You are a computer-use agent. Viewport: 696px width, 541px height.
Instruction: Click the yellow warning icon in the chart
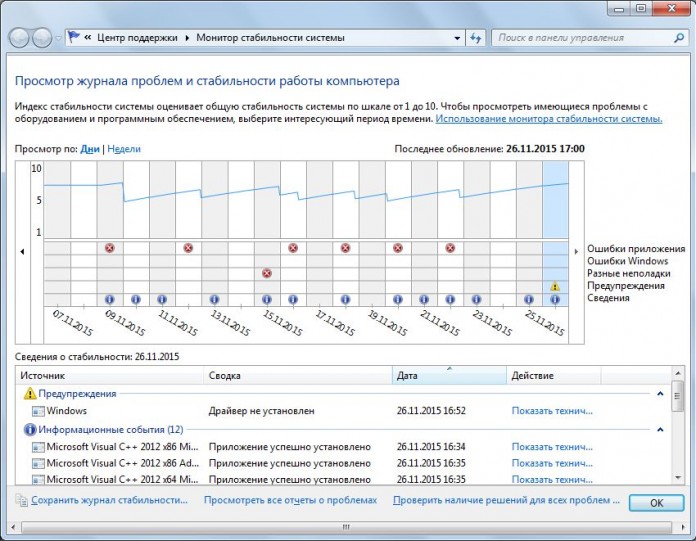pos(554,287)
